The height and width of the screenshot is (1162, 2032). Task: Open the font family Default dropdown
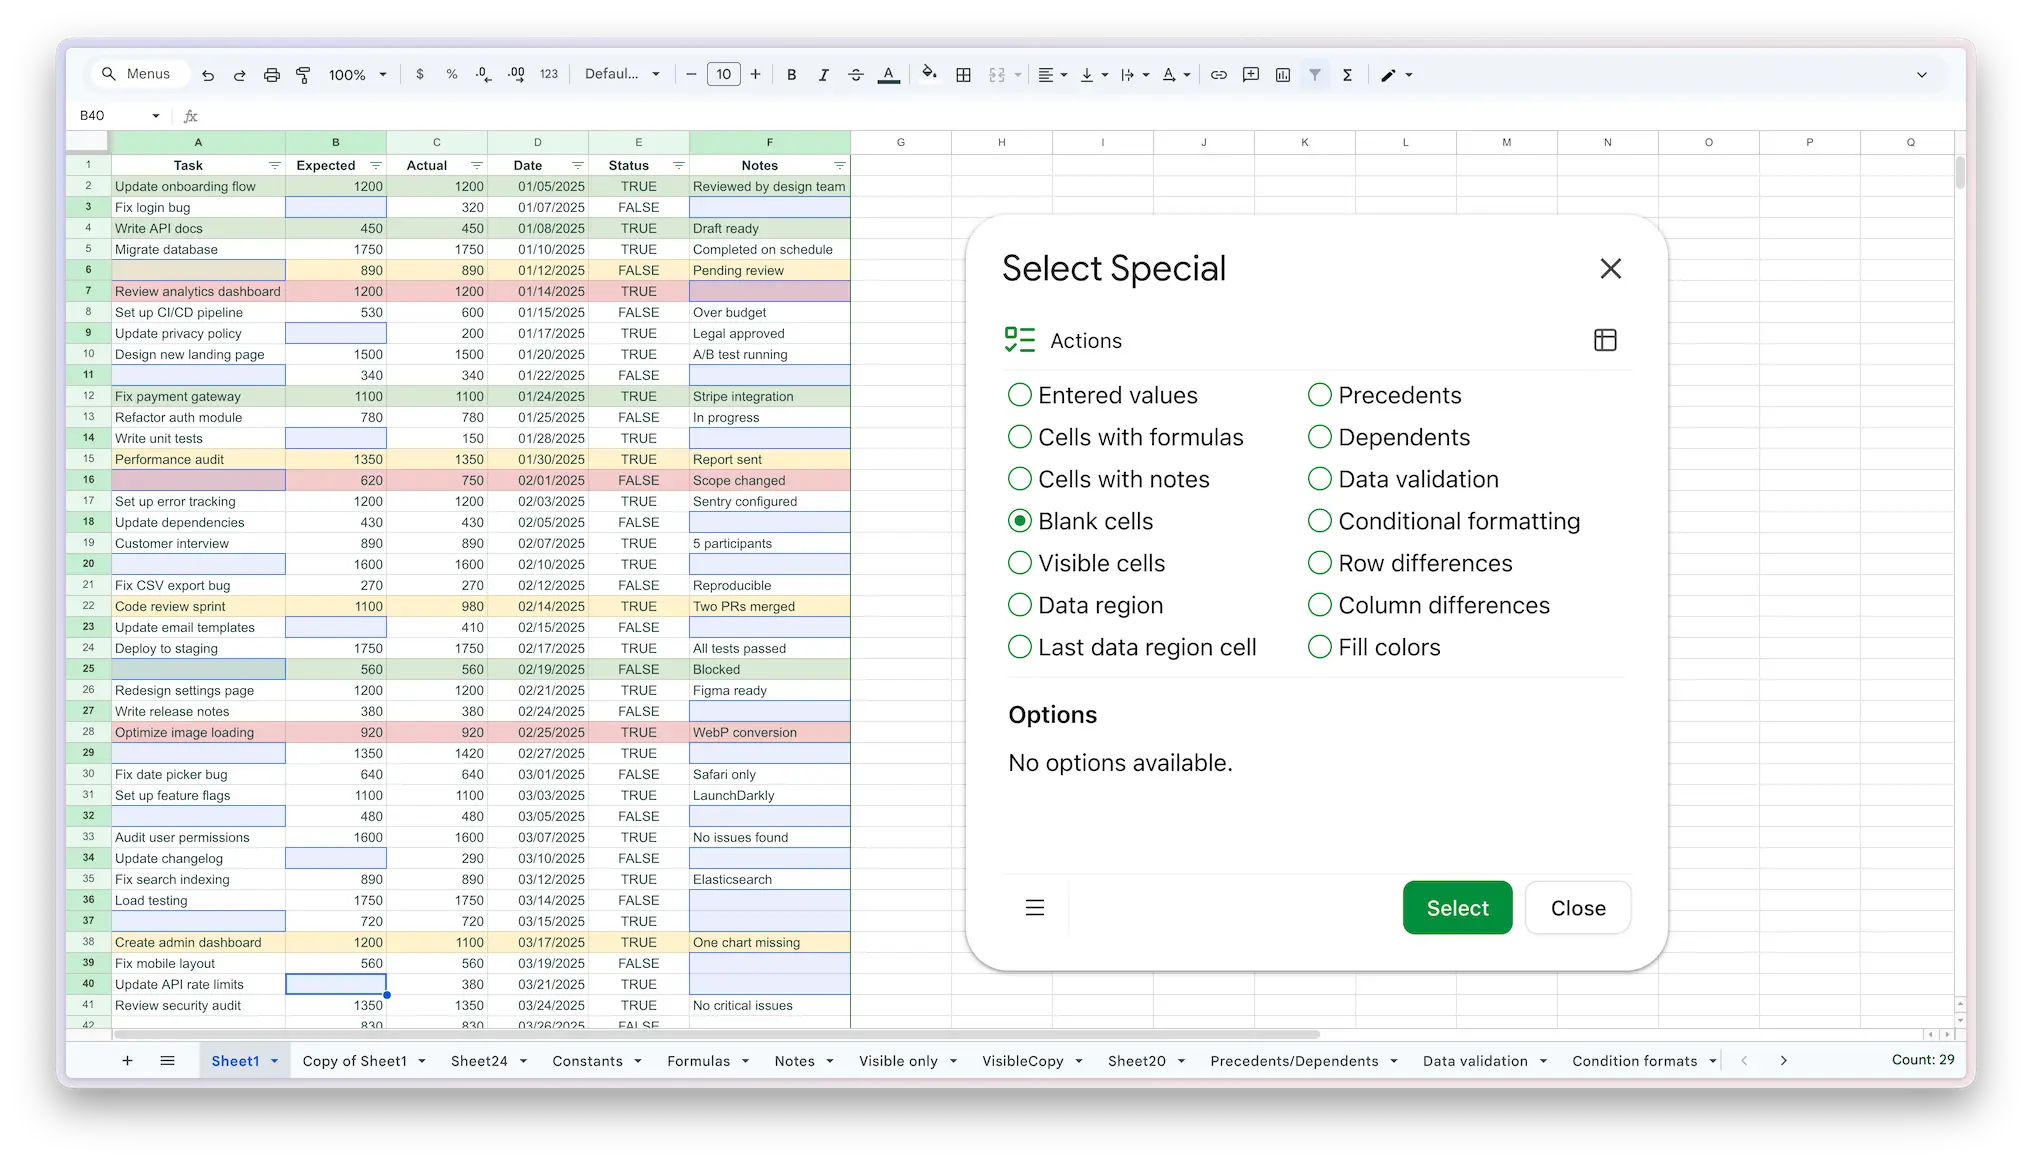pos(622,75)
